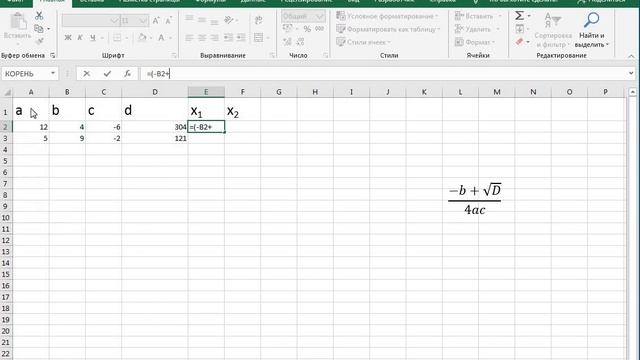The width and height of the screenshot is (640, 360).
Task: Open Сортировка и фильтр
Action: [x=553, y=30]
